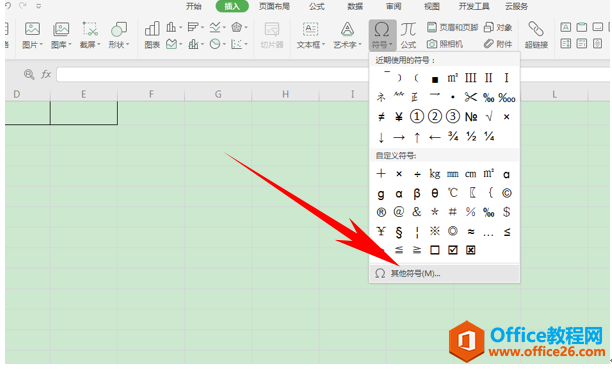Insert the Roman numeral III symbol
The image size is (612, 369).
[x=470, y=78]
